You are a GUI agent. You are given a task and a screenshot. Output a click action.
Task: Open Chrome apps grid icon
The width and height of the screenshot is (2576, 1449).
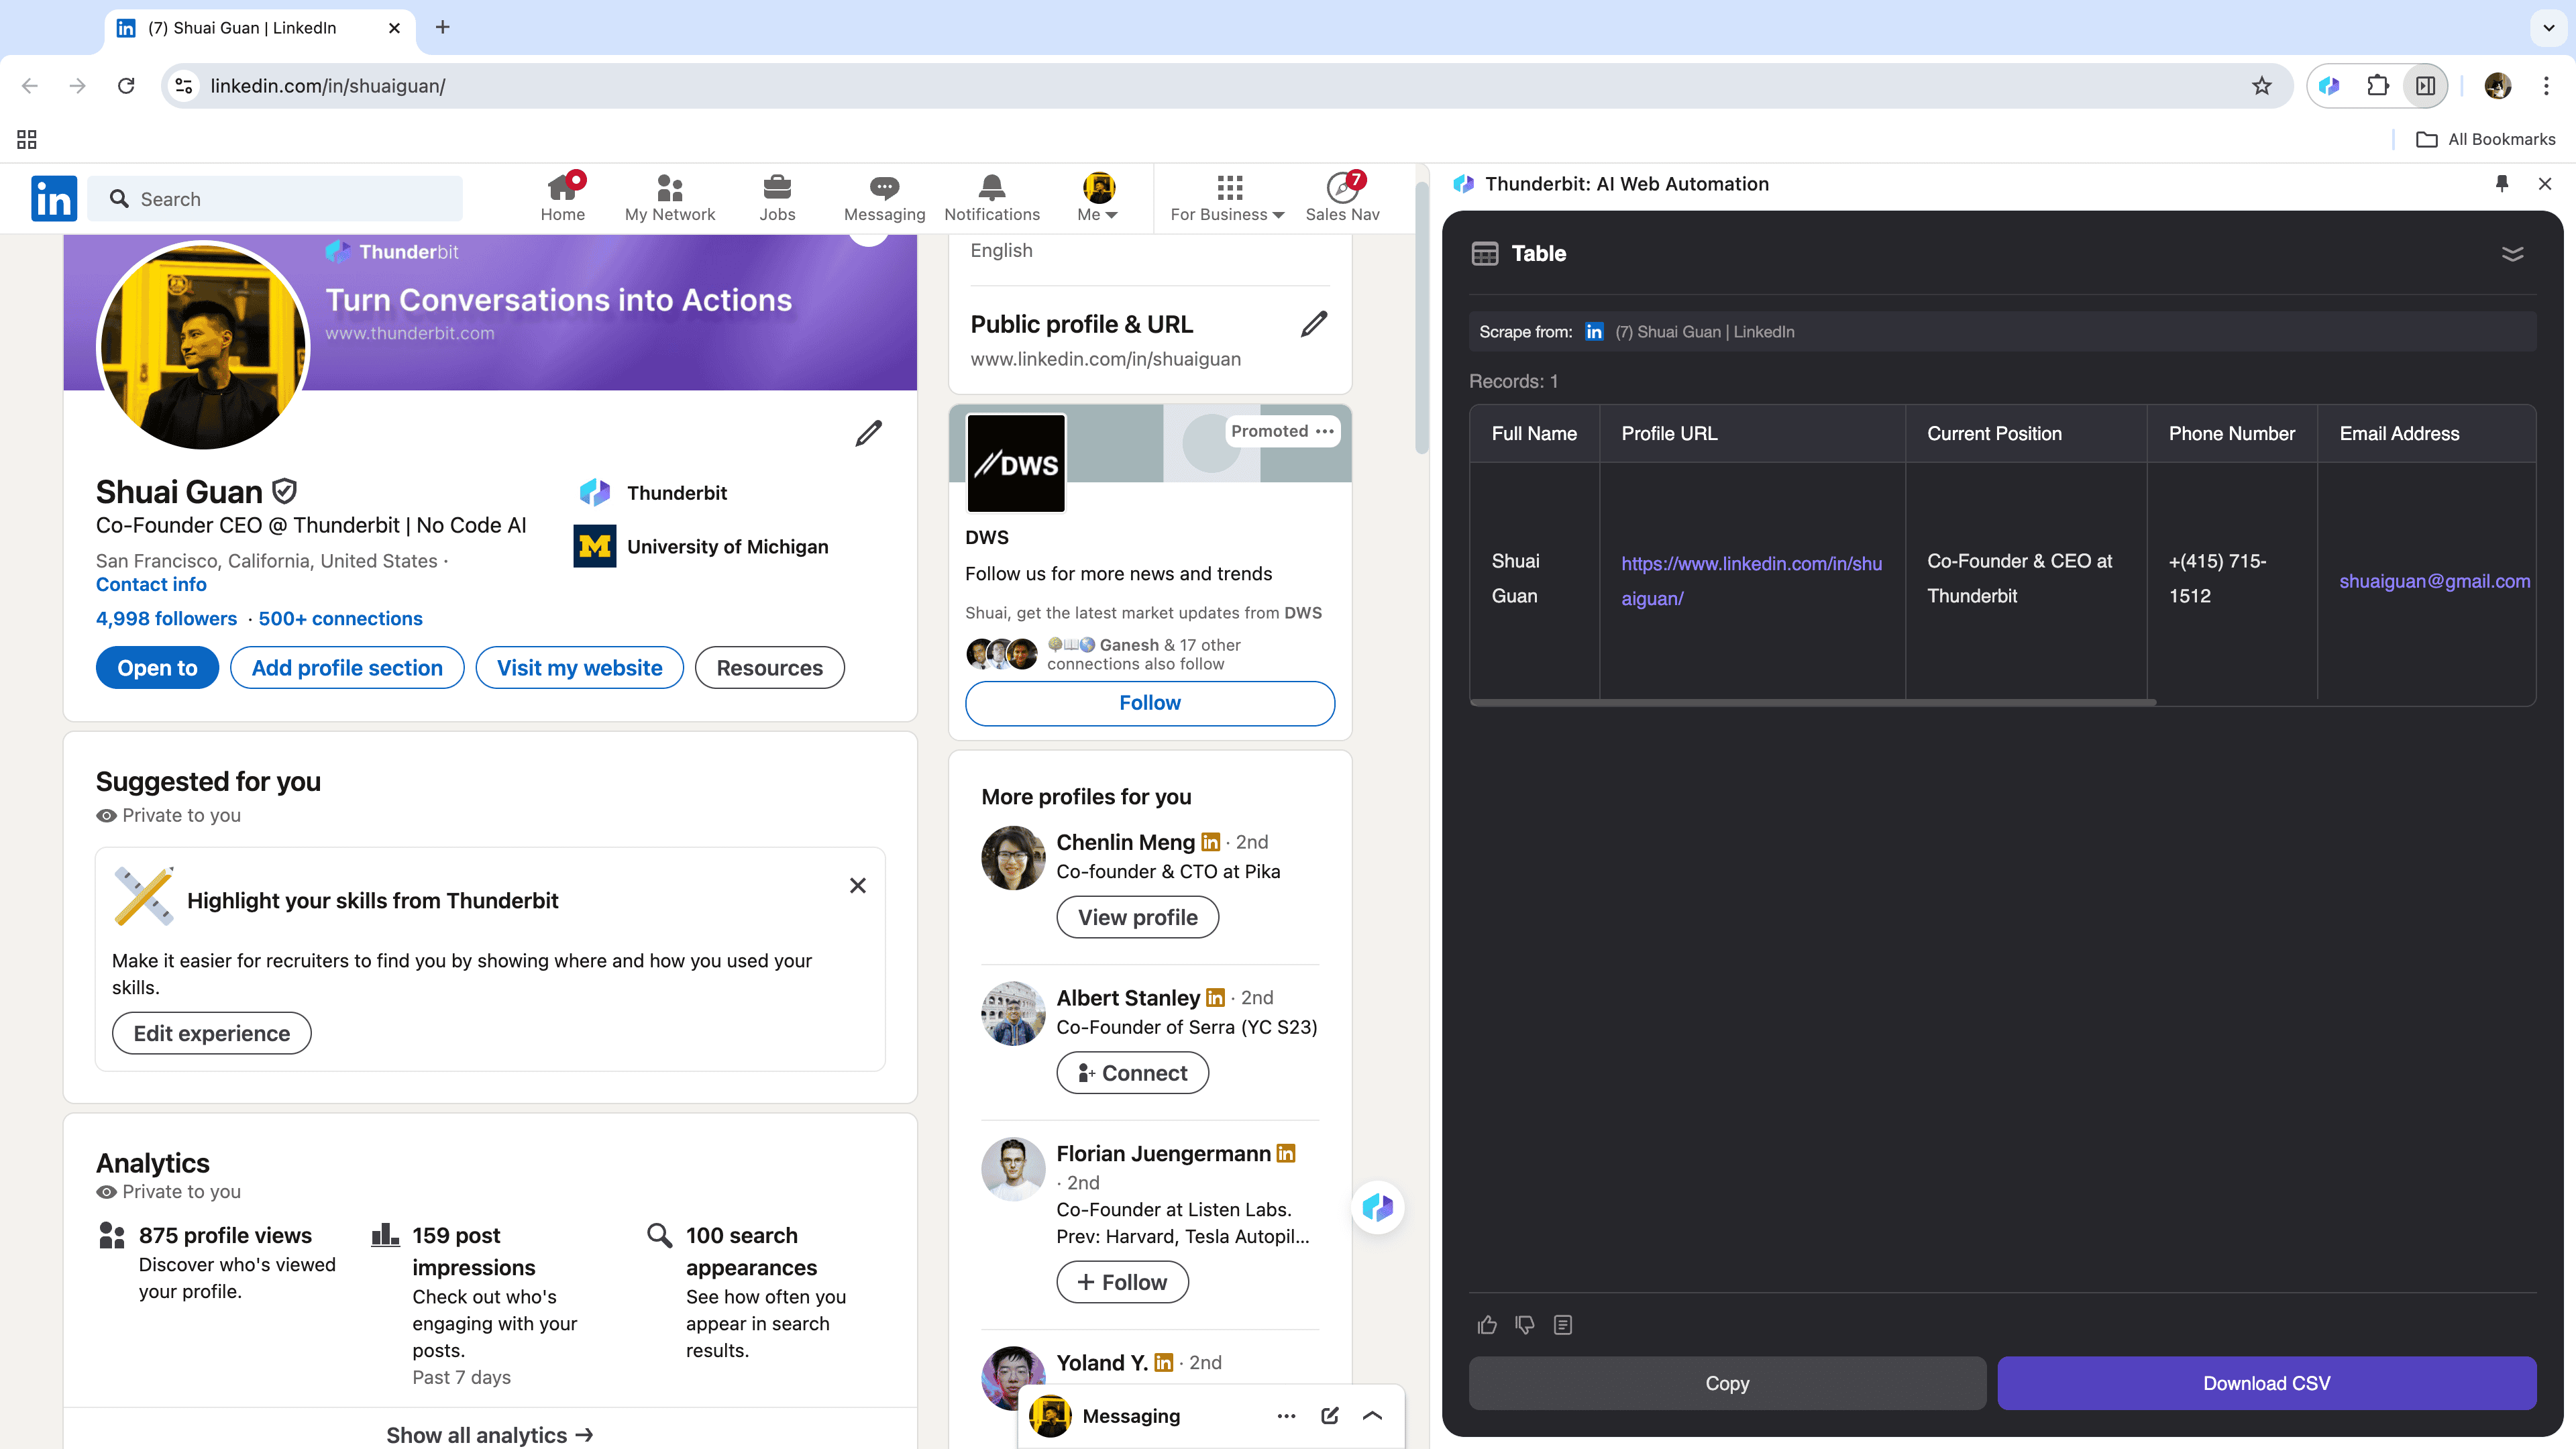point(27,139)
